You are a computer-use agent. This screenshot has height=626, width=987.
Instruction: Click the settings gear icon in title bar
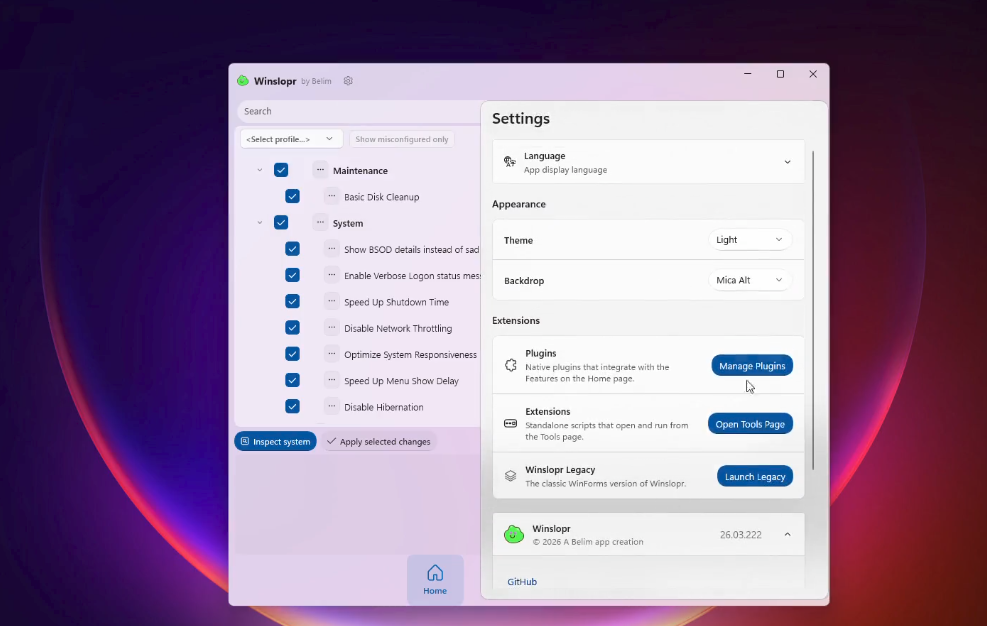coord(348,81)
